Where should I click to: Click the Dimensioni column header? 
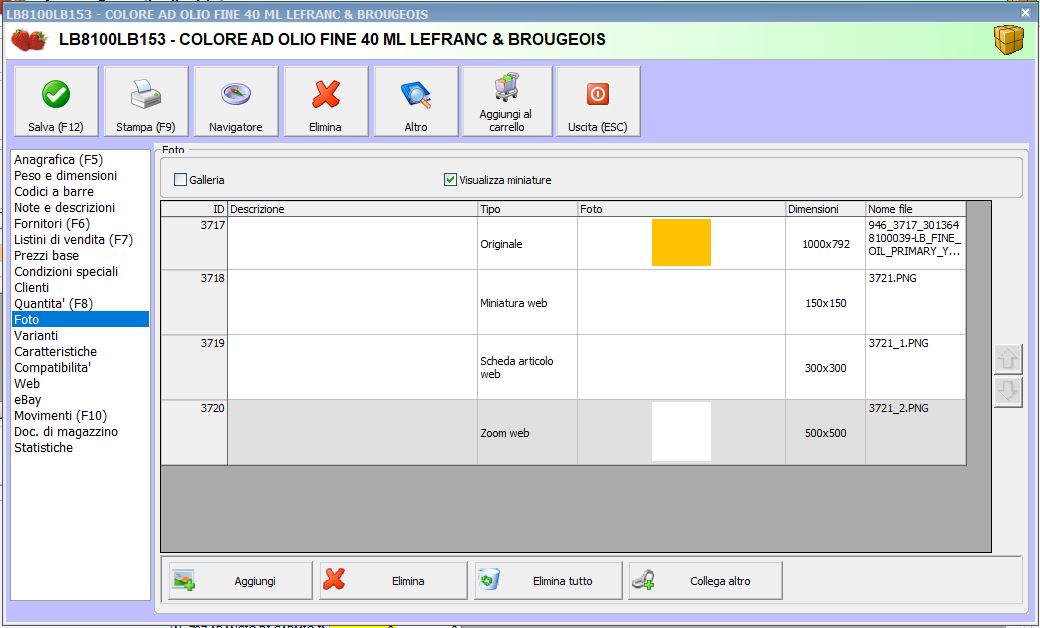coord(826,209)
